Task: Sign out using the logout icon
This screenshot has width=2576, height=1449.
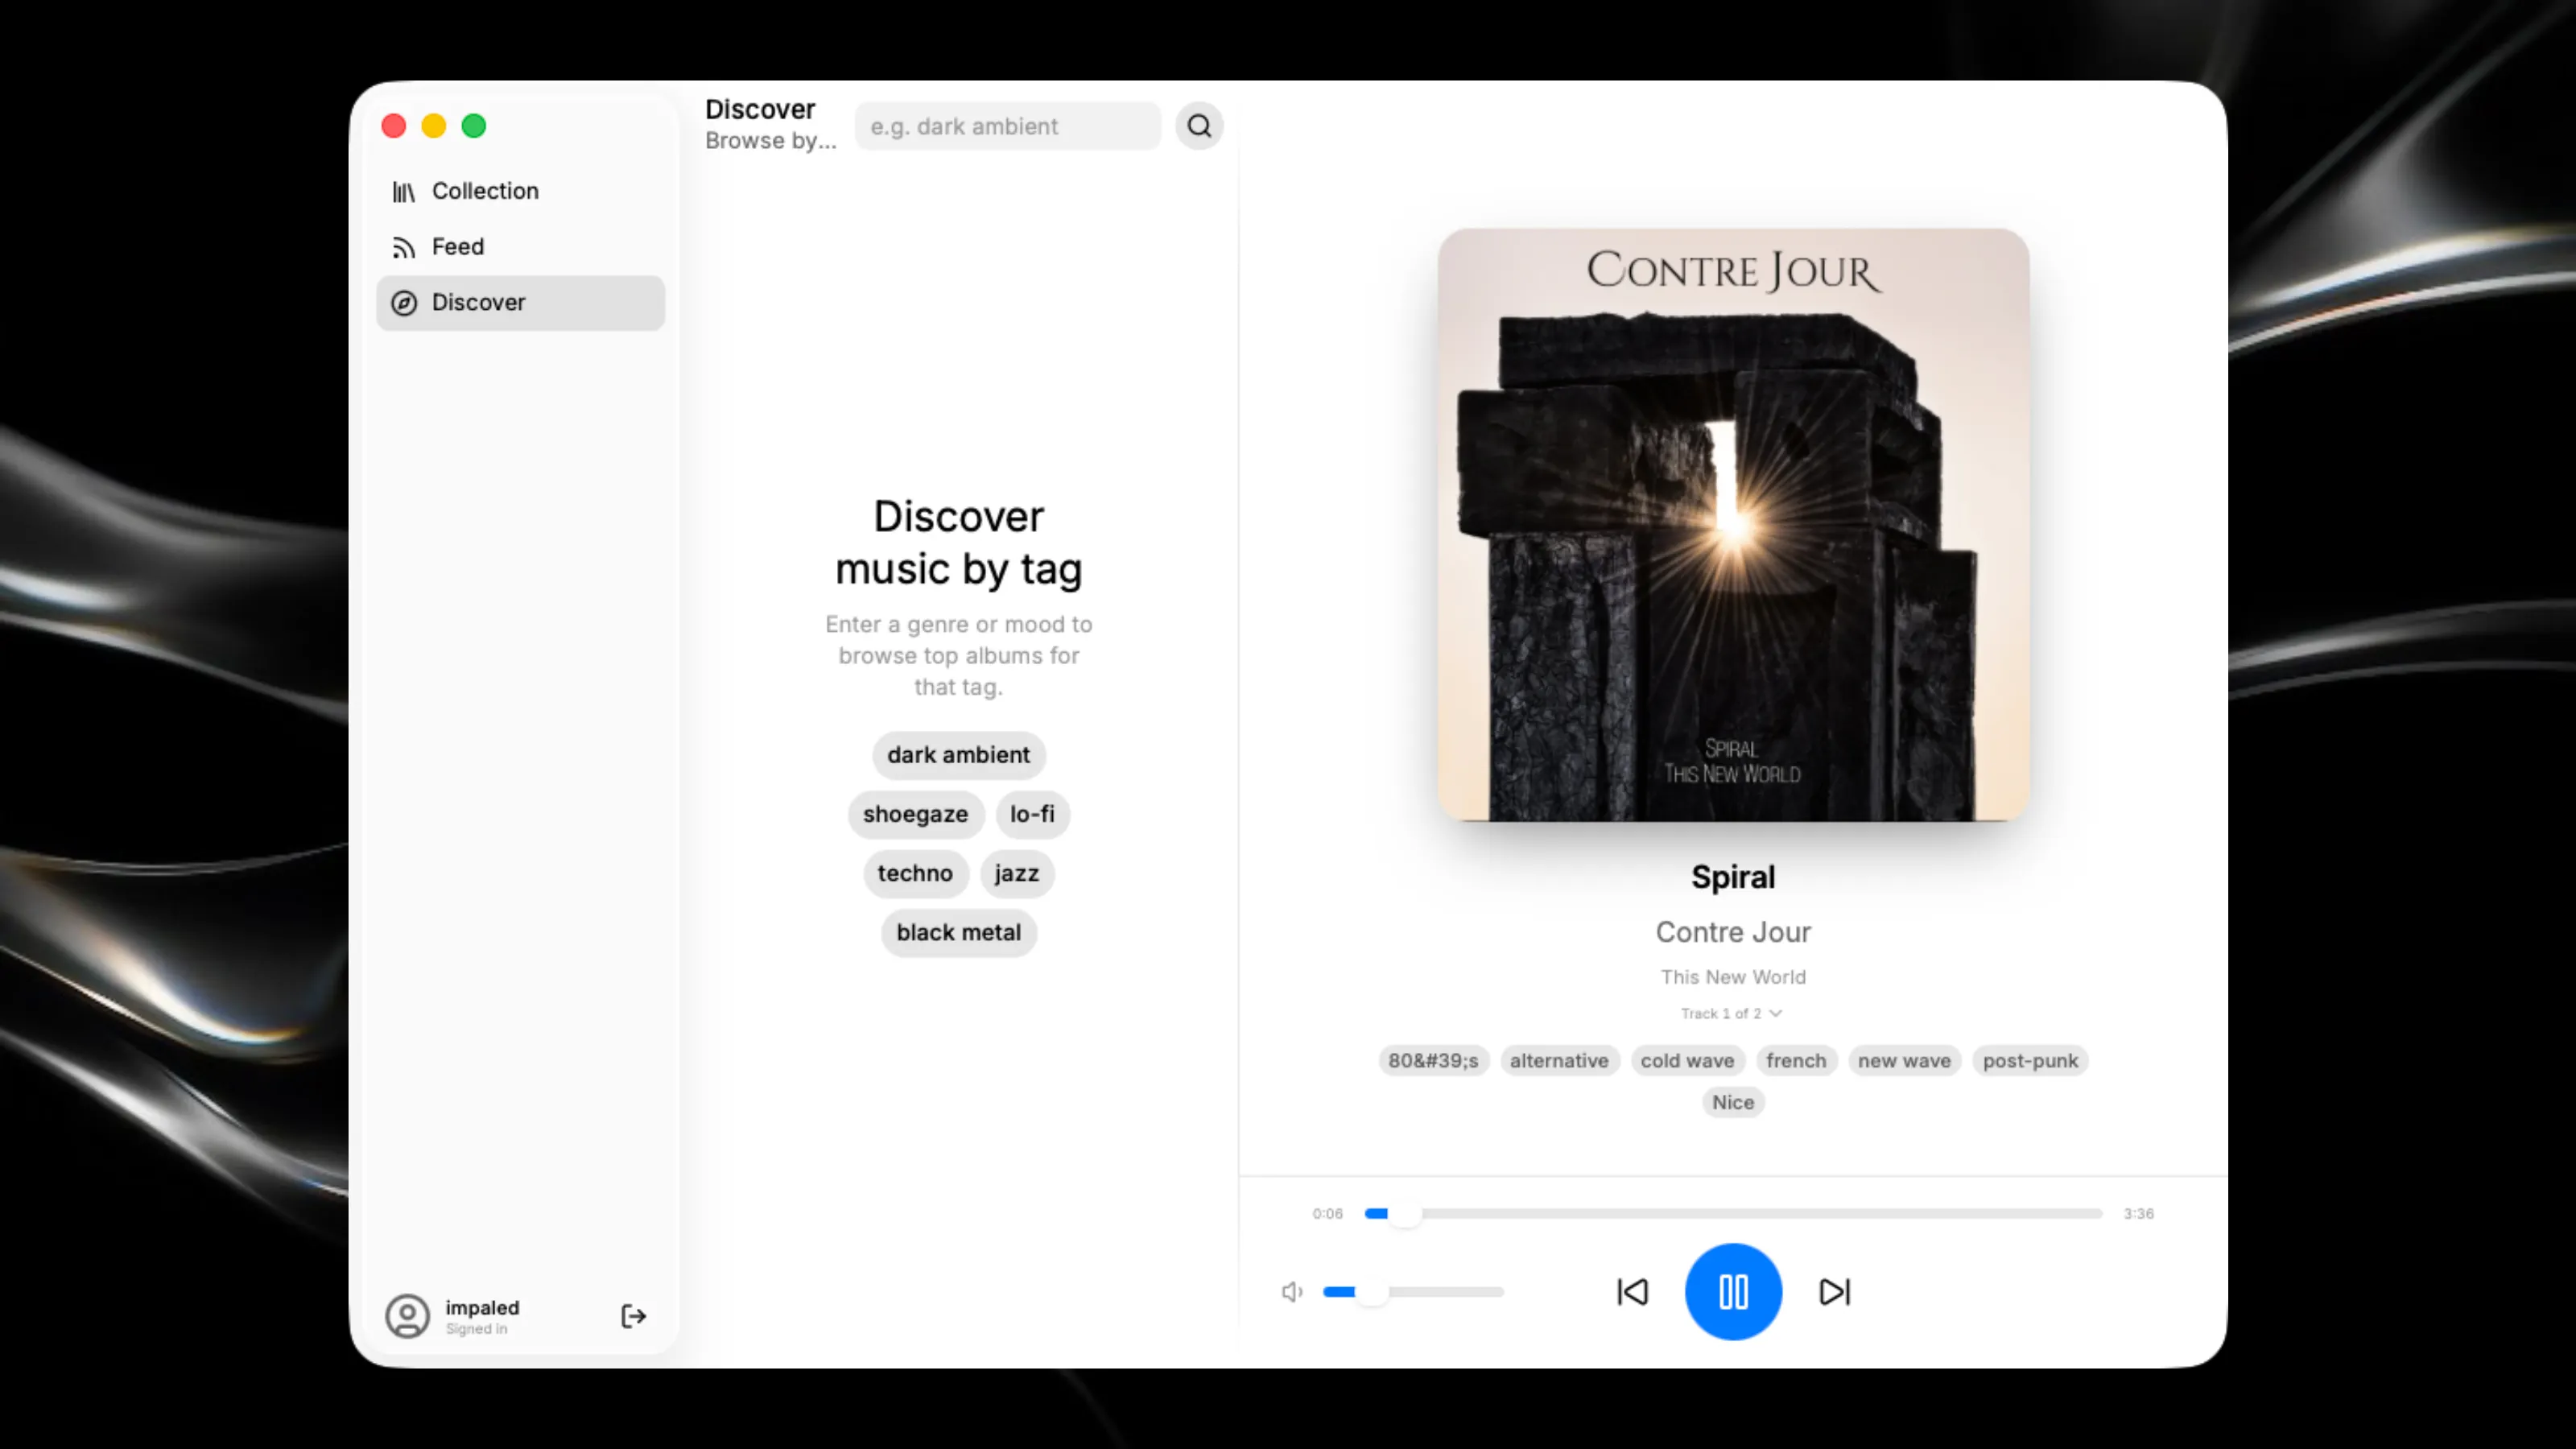Action: pos(633,1316)
